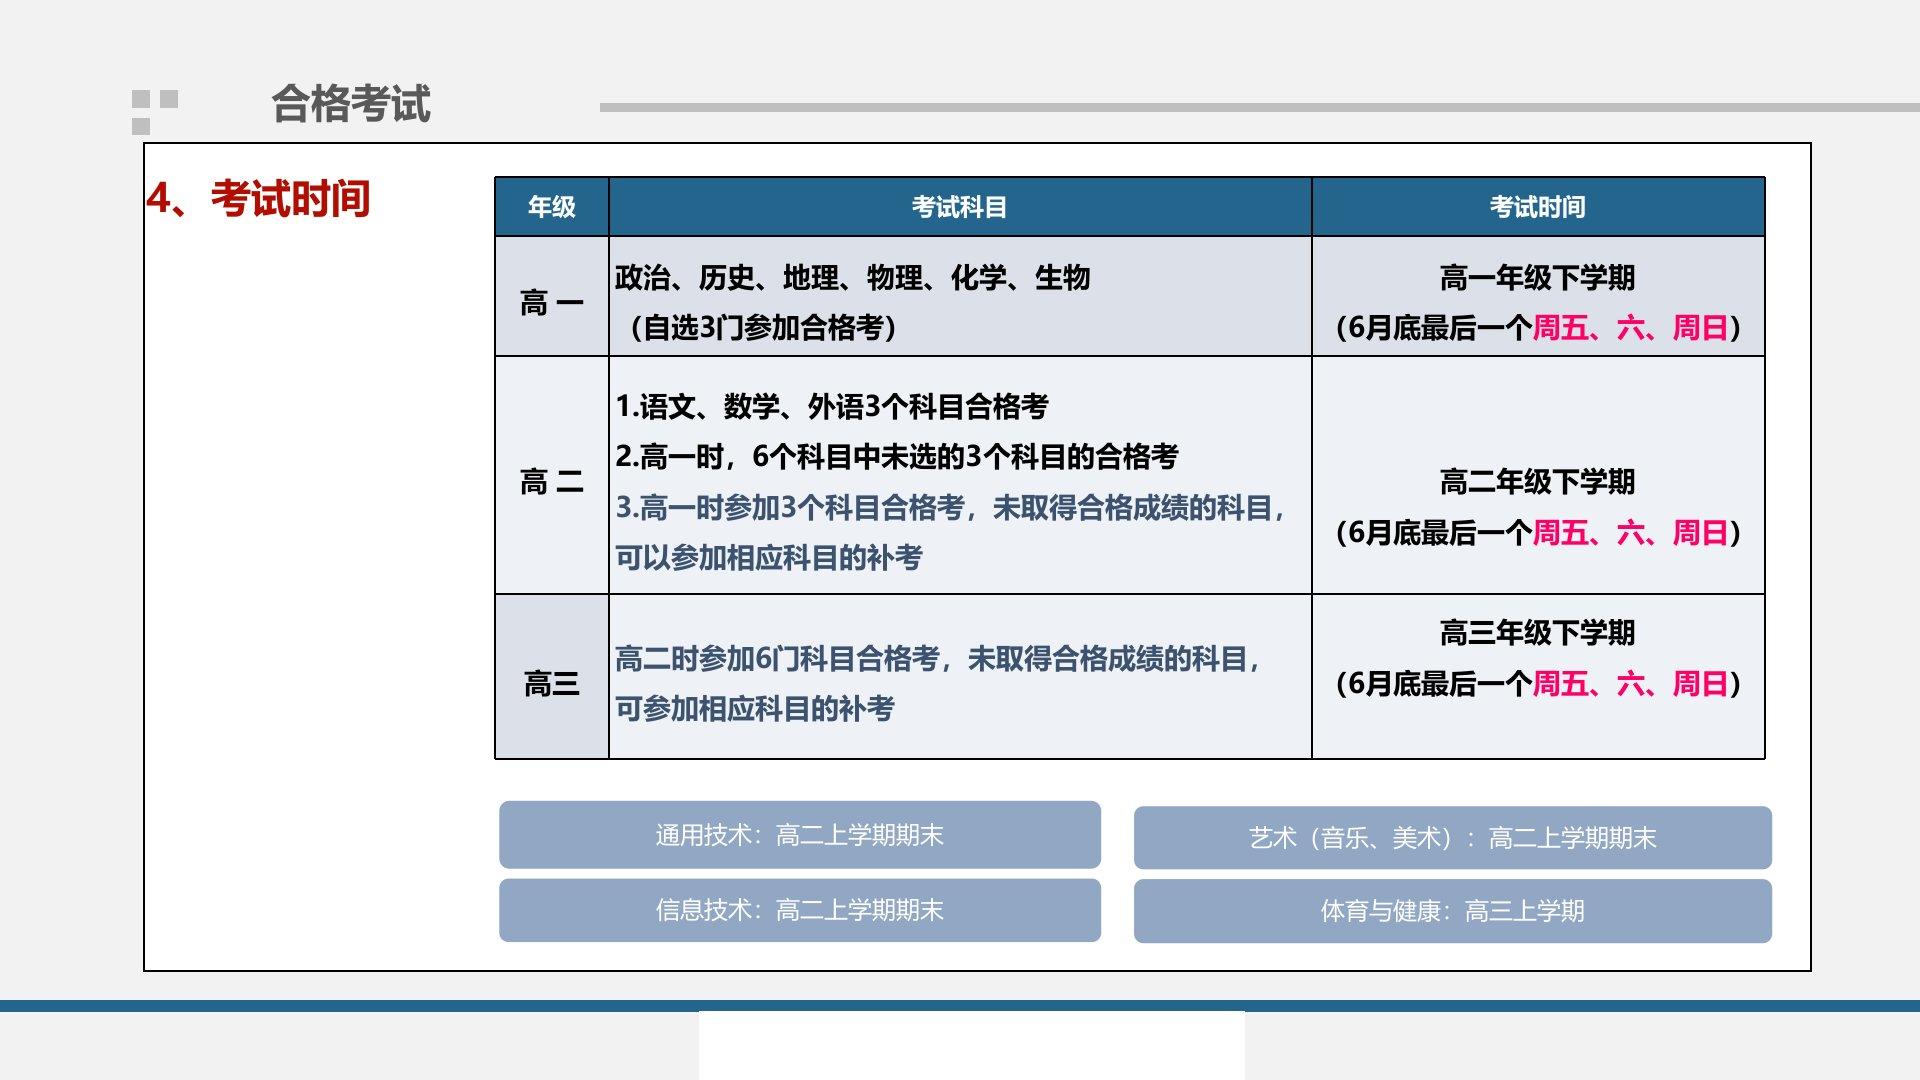Select the red heading 4、考试时间
The image size is (1920, 1080).
pos(258,198)
